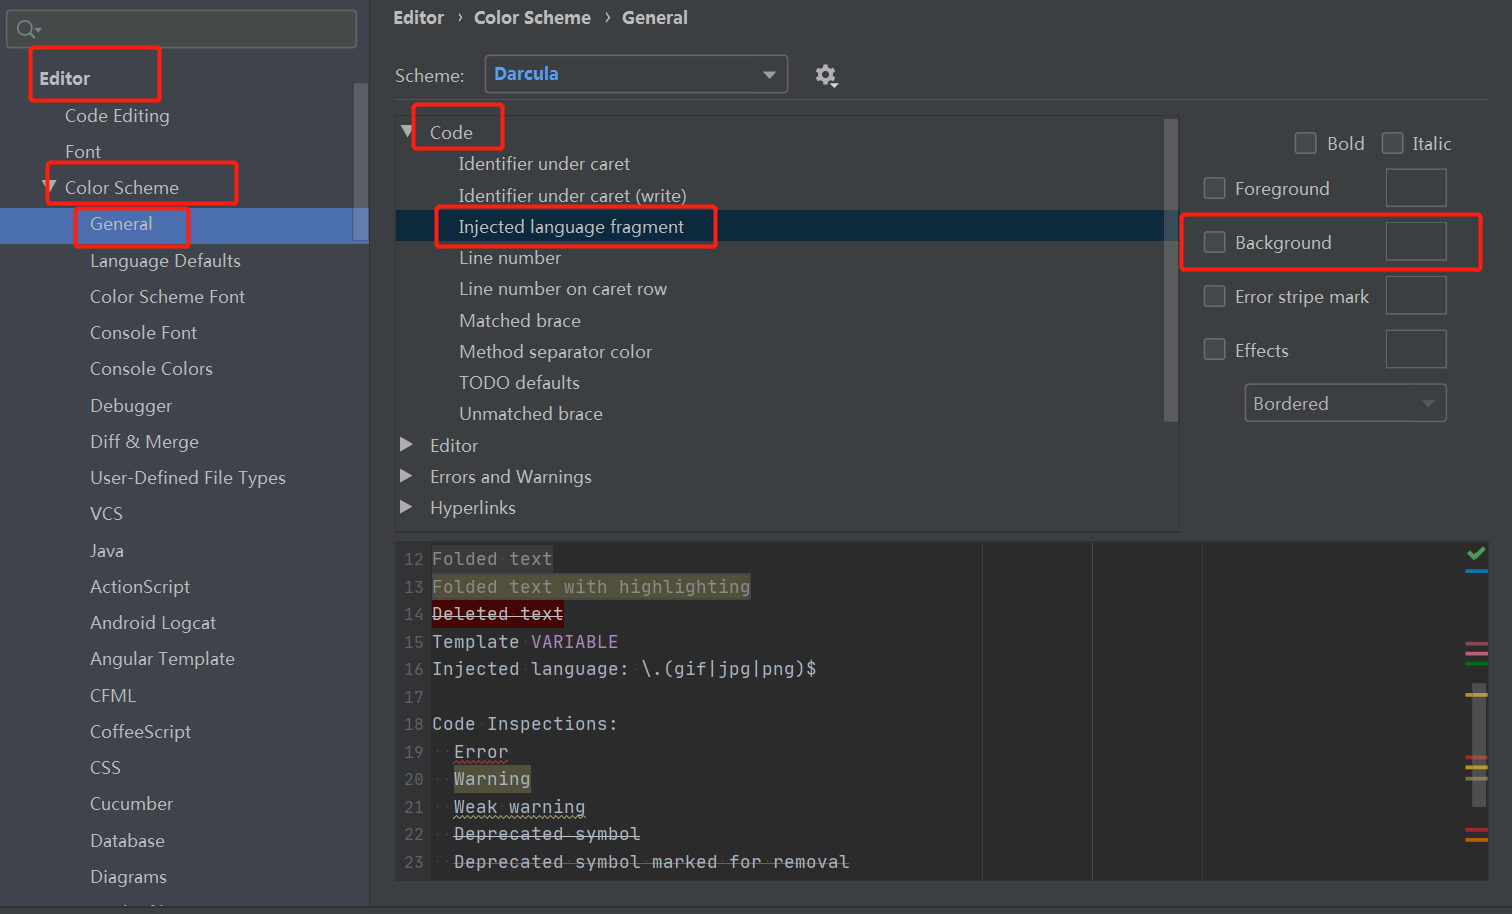Select Unmatched brace item

531,413
